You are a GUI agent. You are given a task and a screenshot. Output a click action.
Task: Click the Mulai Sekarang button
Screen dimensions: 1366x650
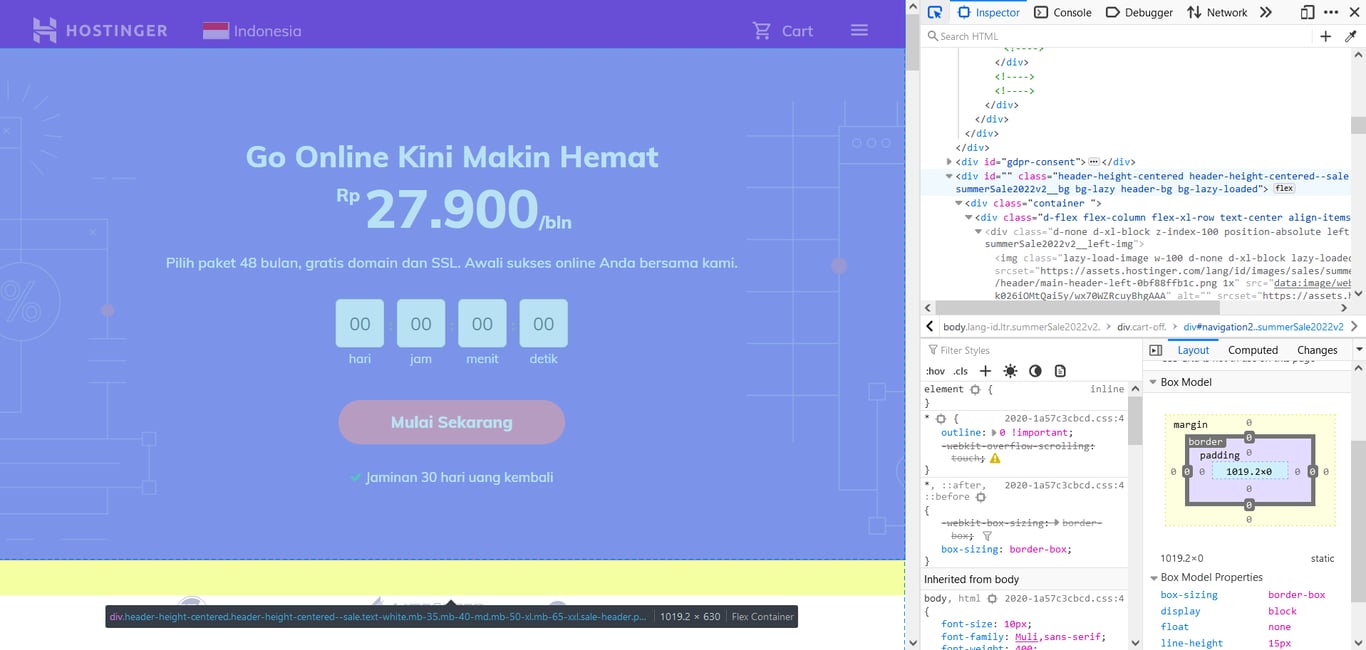click(x=452, y=422)
